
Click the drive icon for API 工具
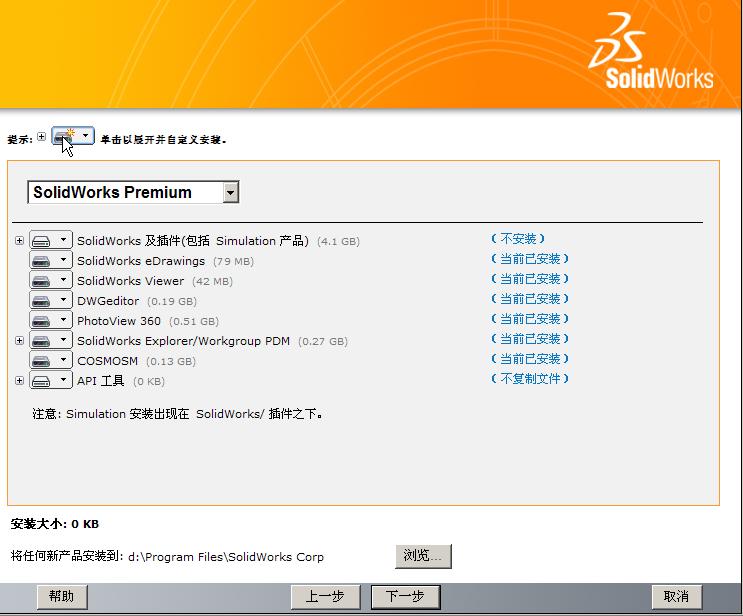click(x=41, y=381)
